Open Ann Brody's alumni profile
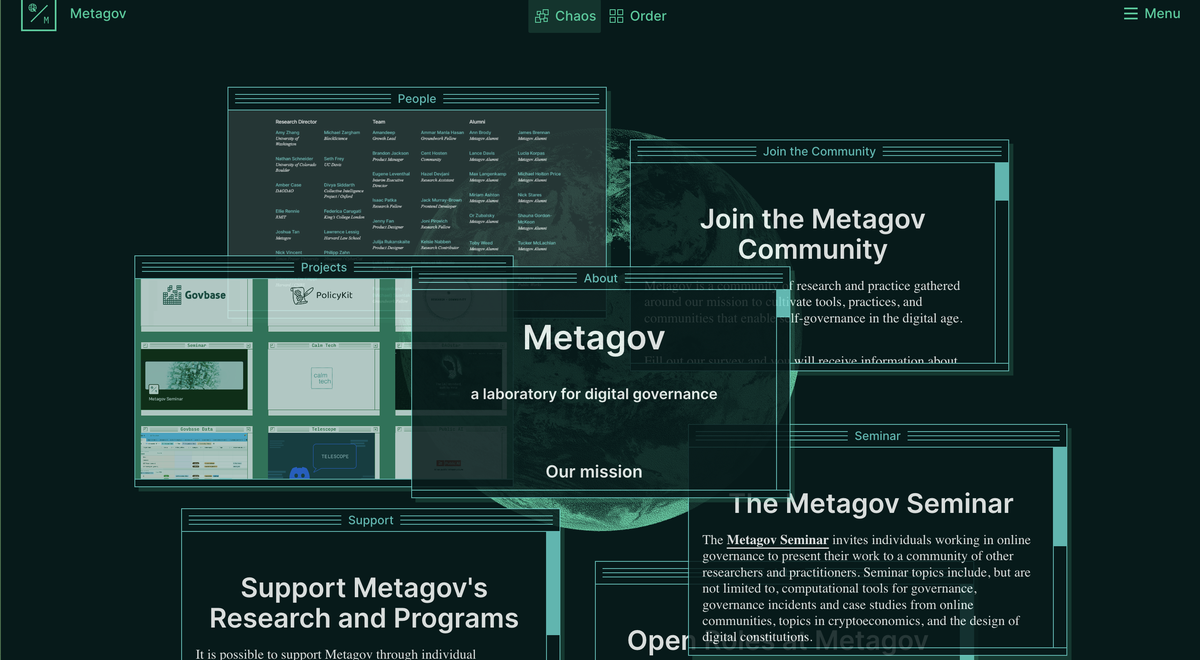This screenshot has height=660, width=1200. (x=480, y=132)
